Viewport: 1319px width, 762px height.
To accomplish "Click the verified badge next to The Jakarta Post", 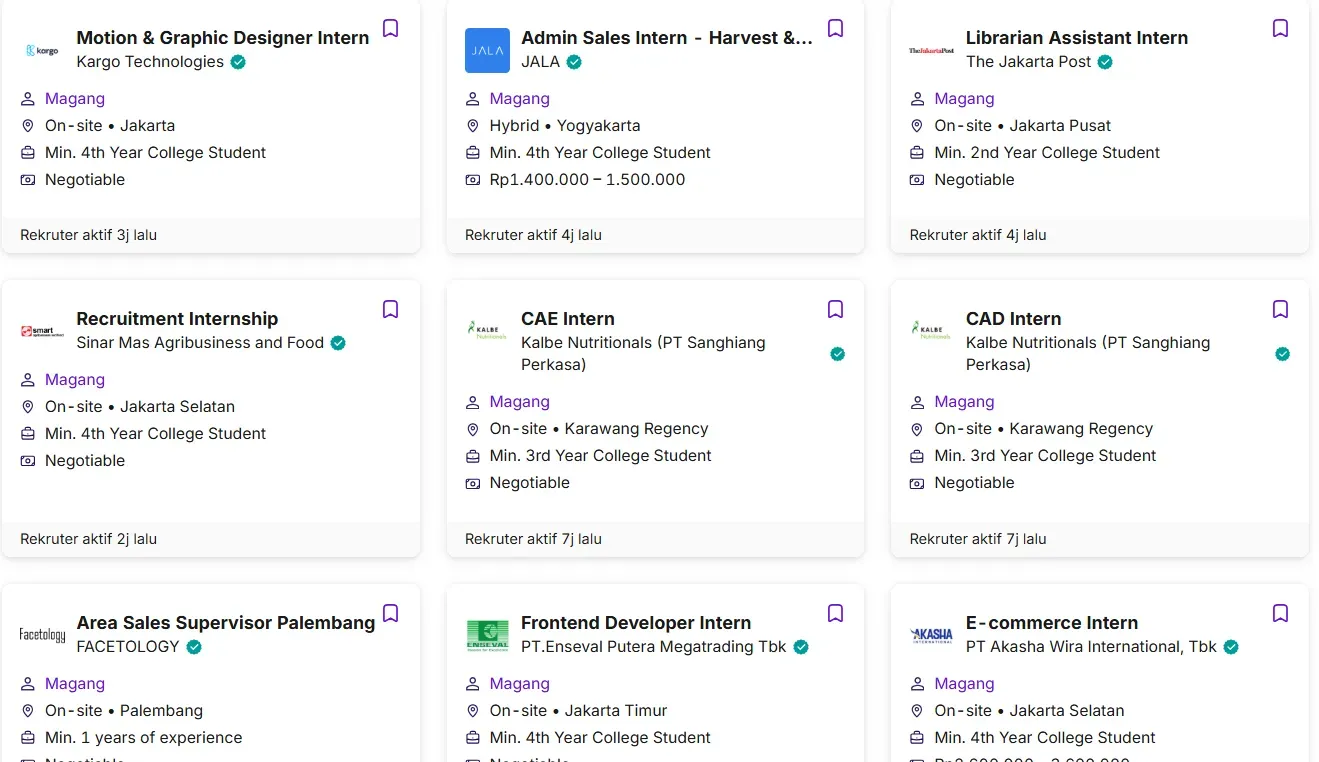I will pos(1105,62).
